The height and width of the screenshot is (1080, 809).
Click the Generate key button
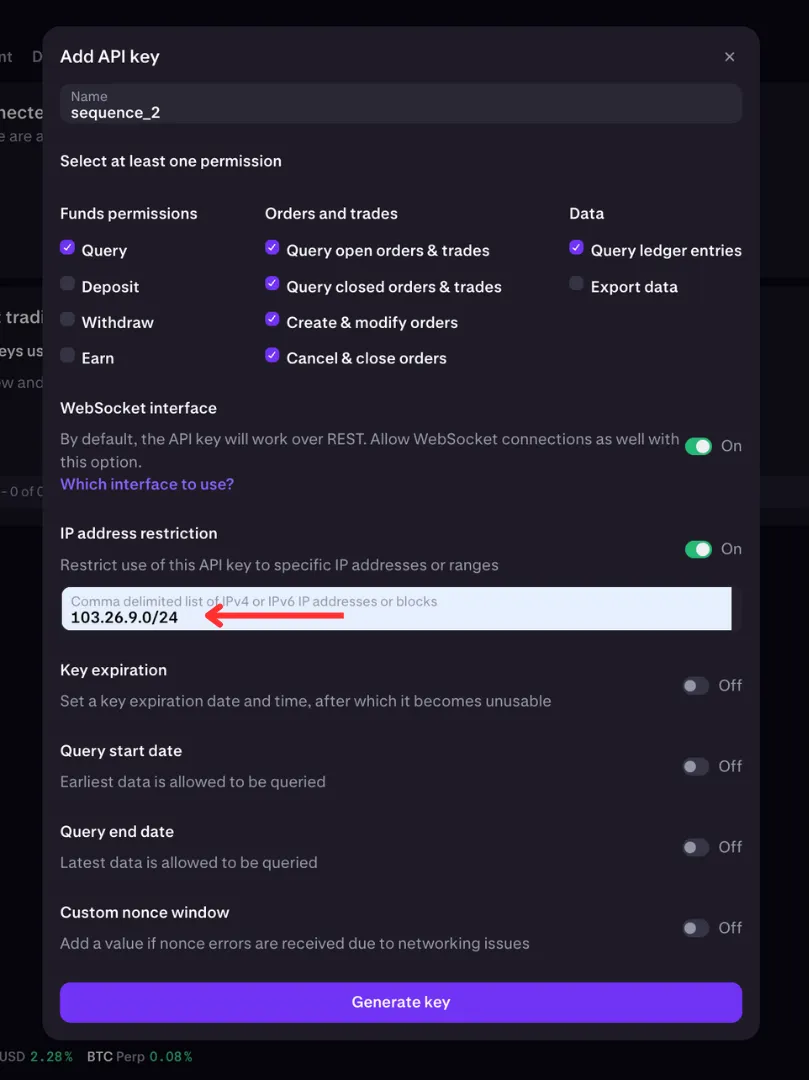(x=401, y=1002)
